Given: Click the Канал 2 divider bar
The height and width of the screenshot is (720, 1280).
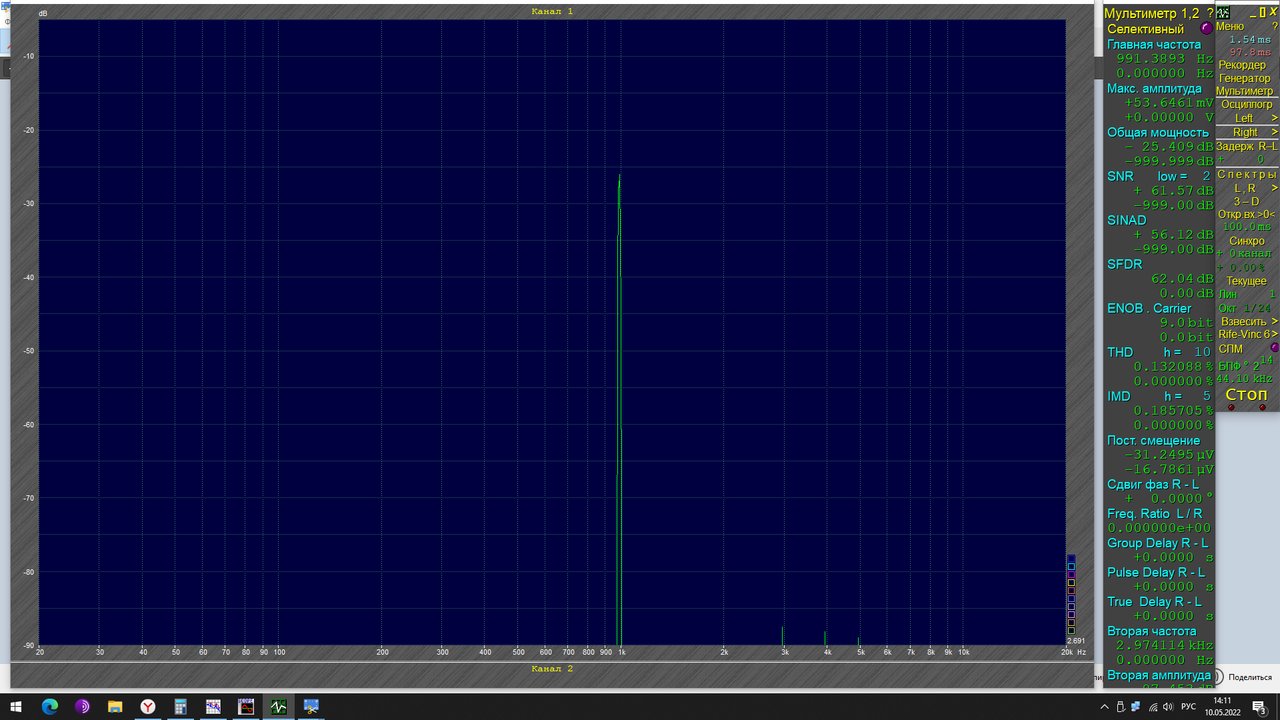Looking at the screenshot, I should (x=552, y=668).
